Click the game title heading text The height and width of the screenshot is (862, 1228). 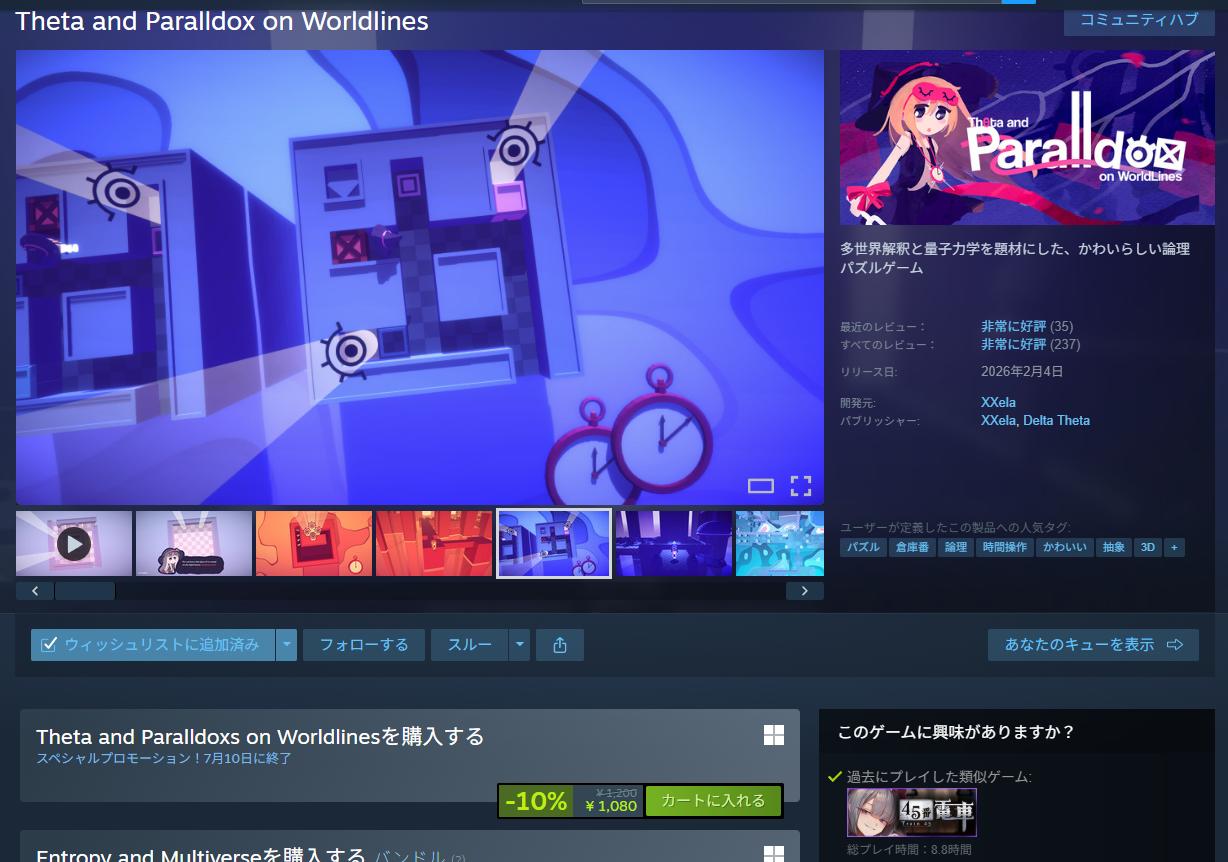222,21
